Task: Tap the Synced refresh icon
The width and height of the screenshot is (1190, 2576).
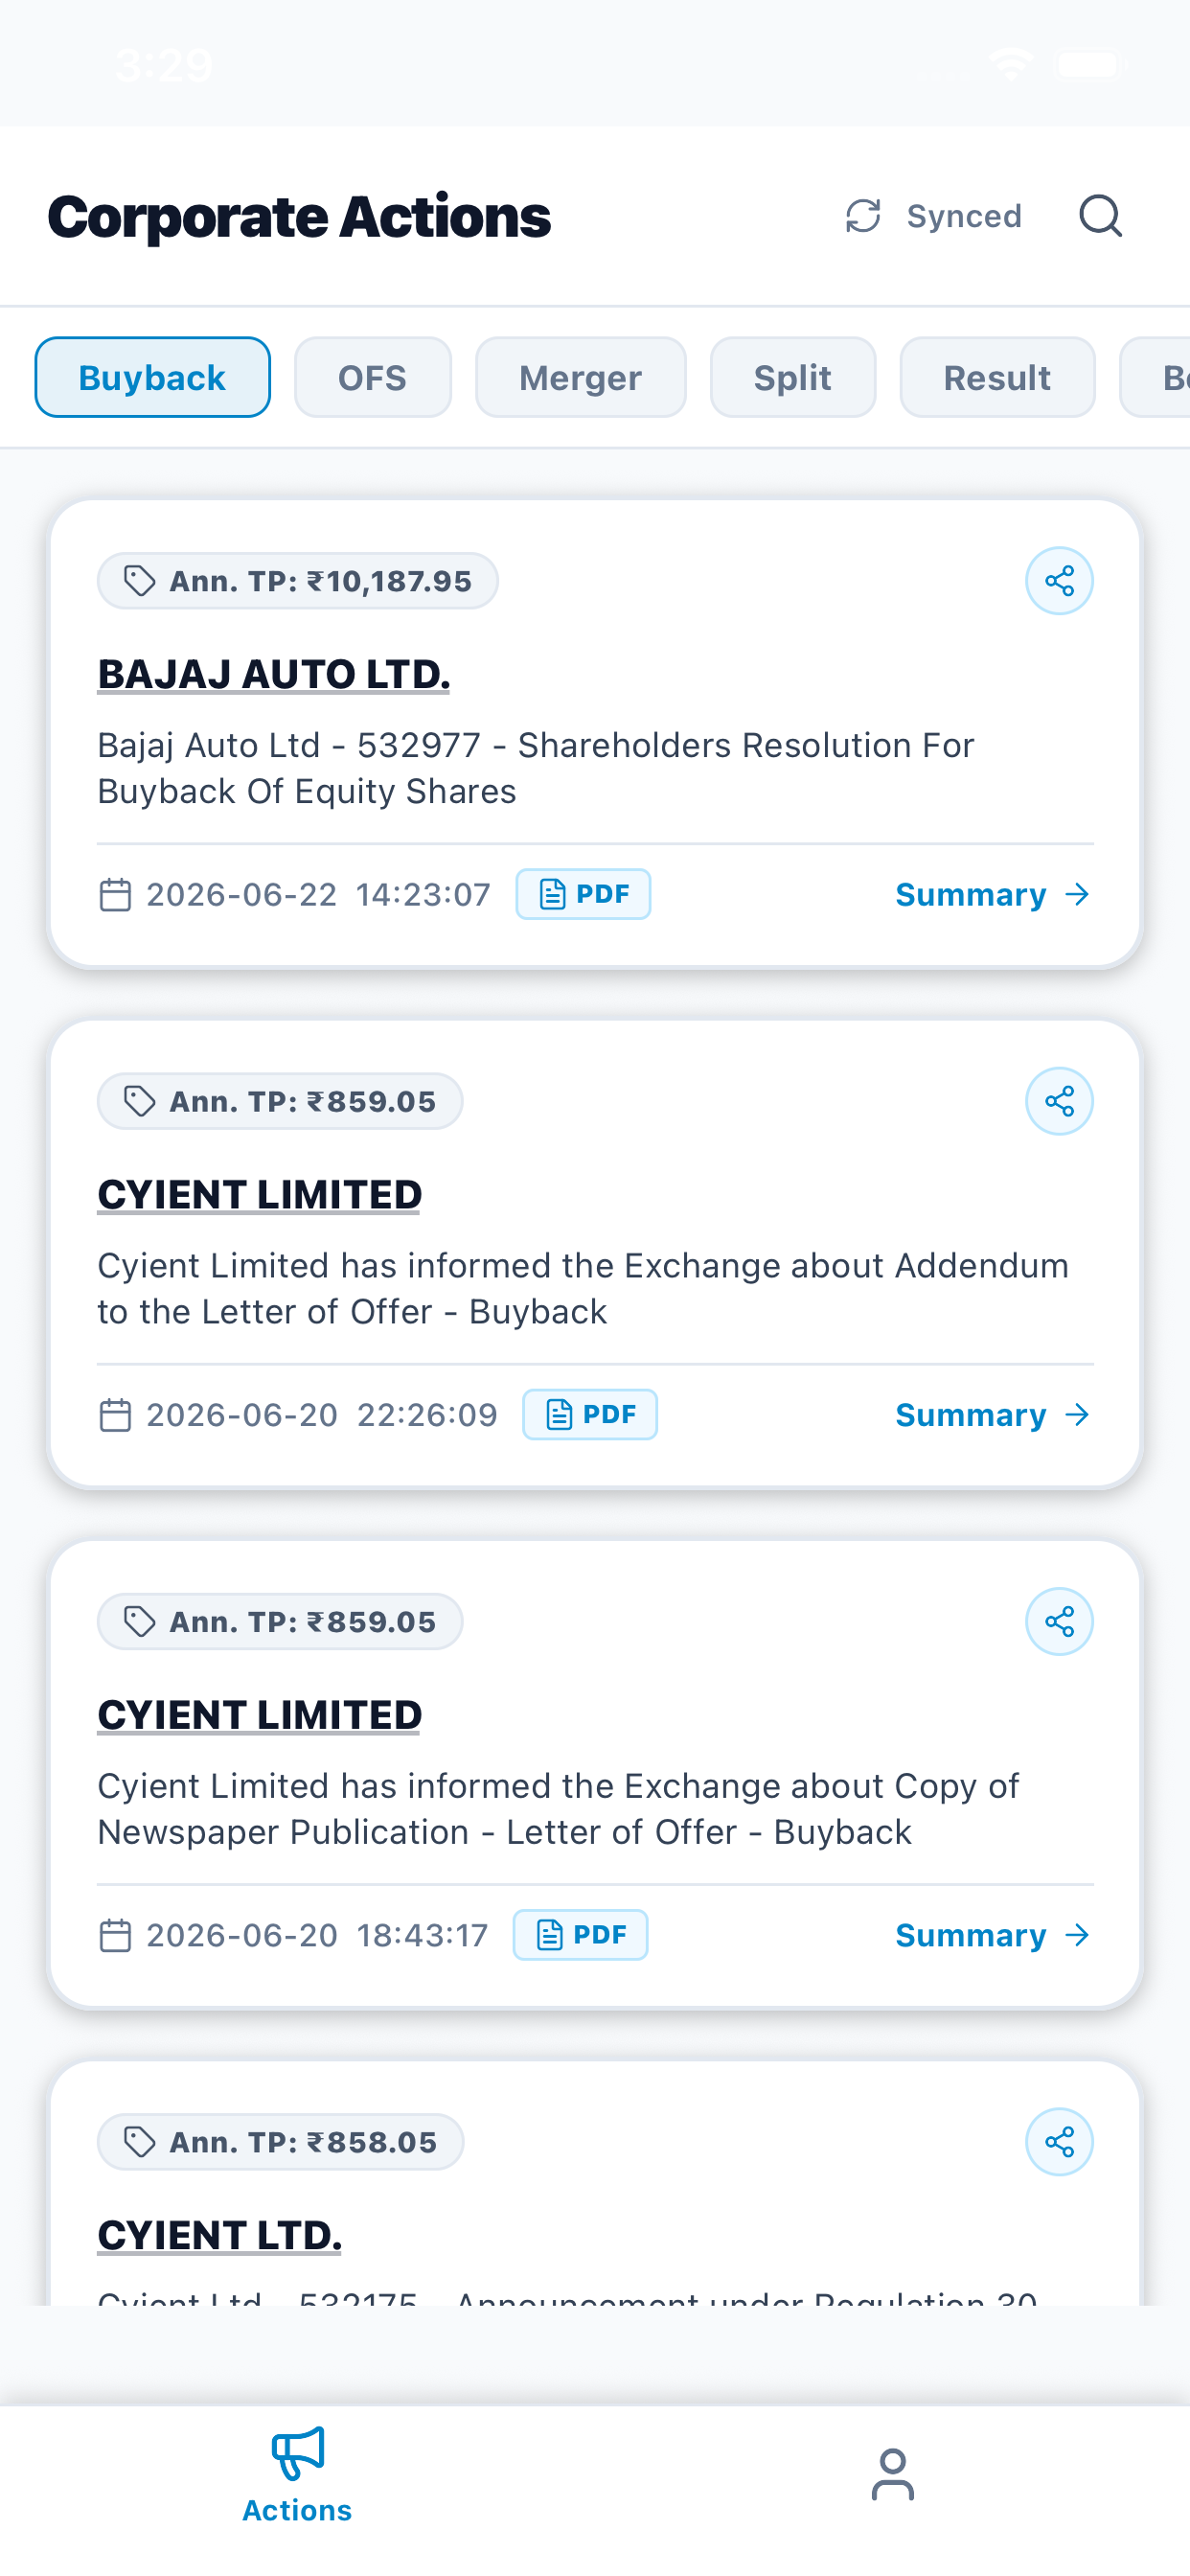Action: 863,216
